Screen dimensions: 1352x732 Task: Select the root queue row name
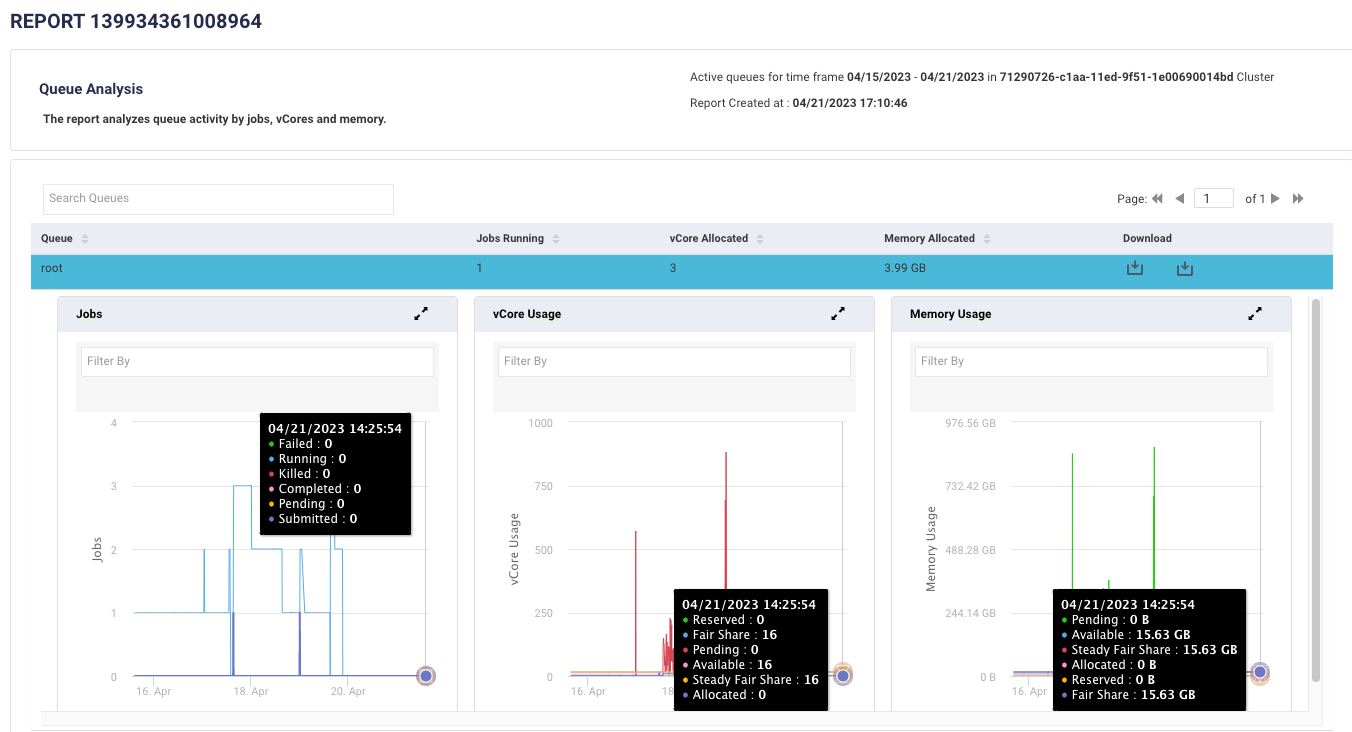52,268
